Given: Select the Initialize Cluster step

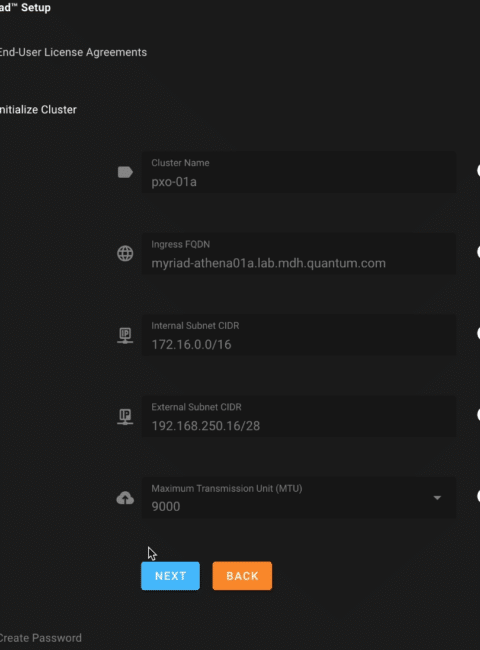Looking at the screenshot, I should 38,110.
